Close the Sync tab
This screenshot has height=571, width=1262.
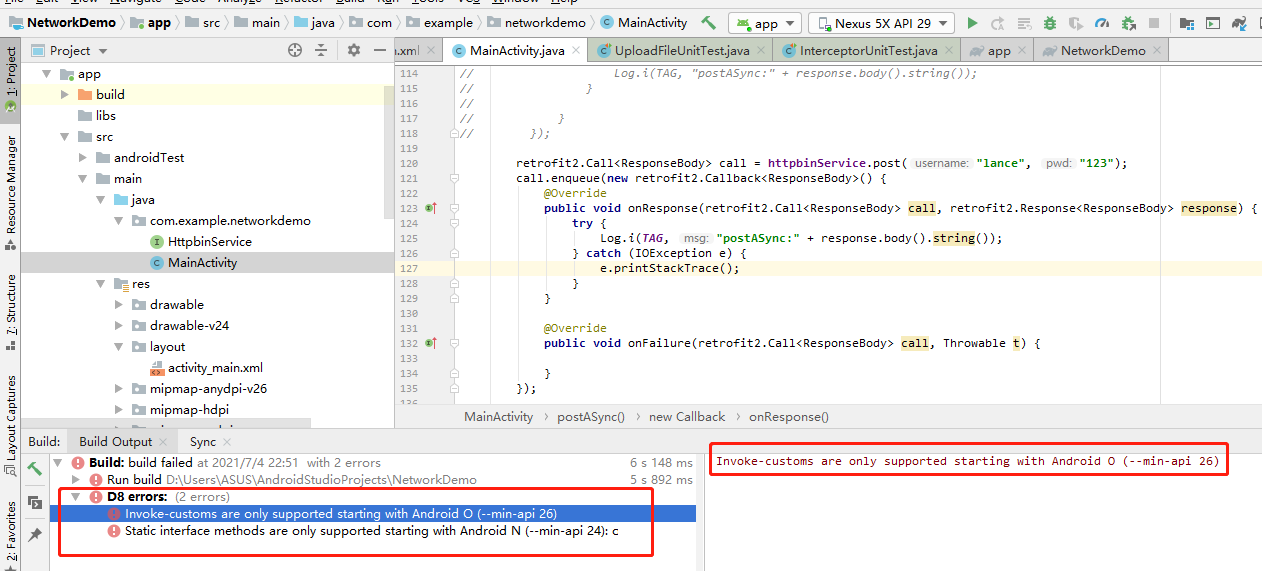(x=228, y=442)
